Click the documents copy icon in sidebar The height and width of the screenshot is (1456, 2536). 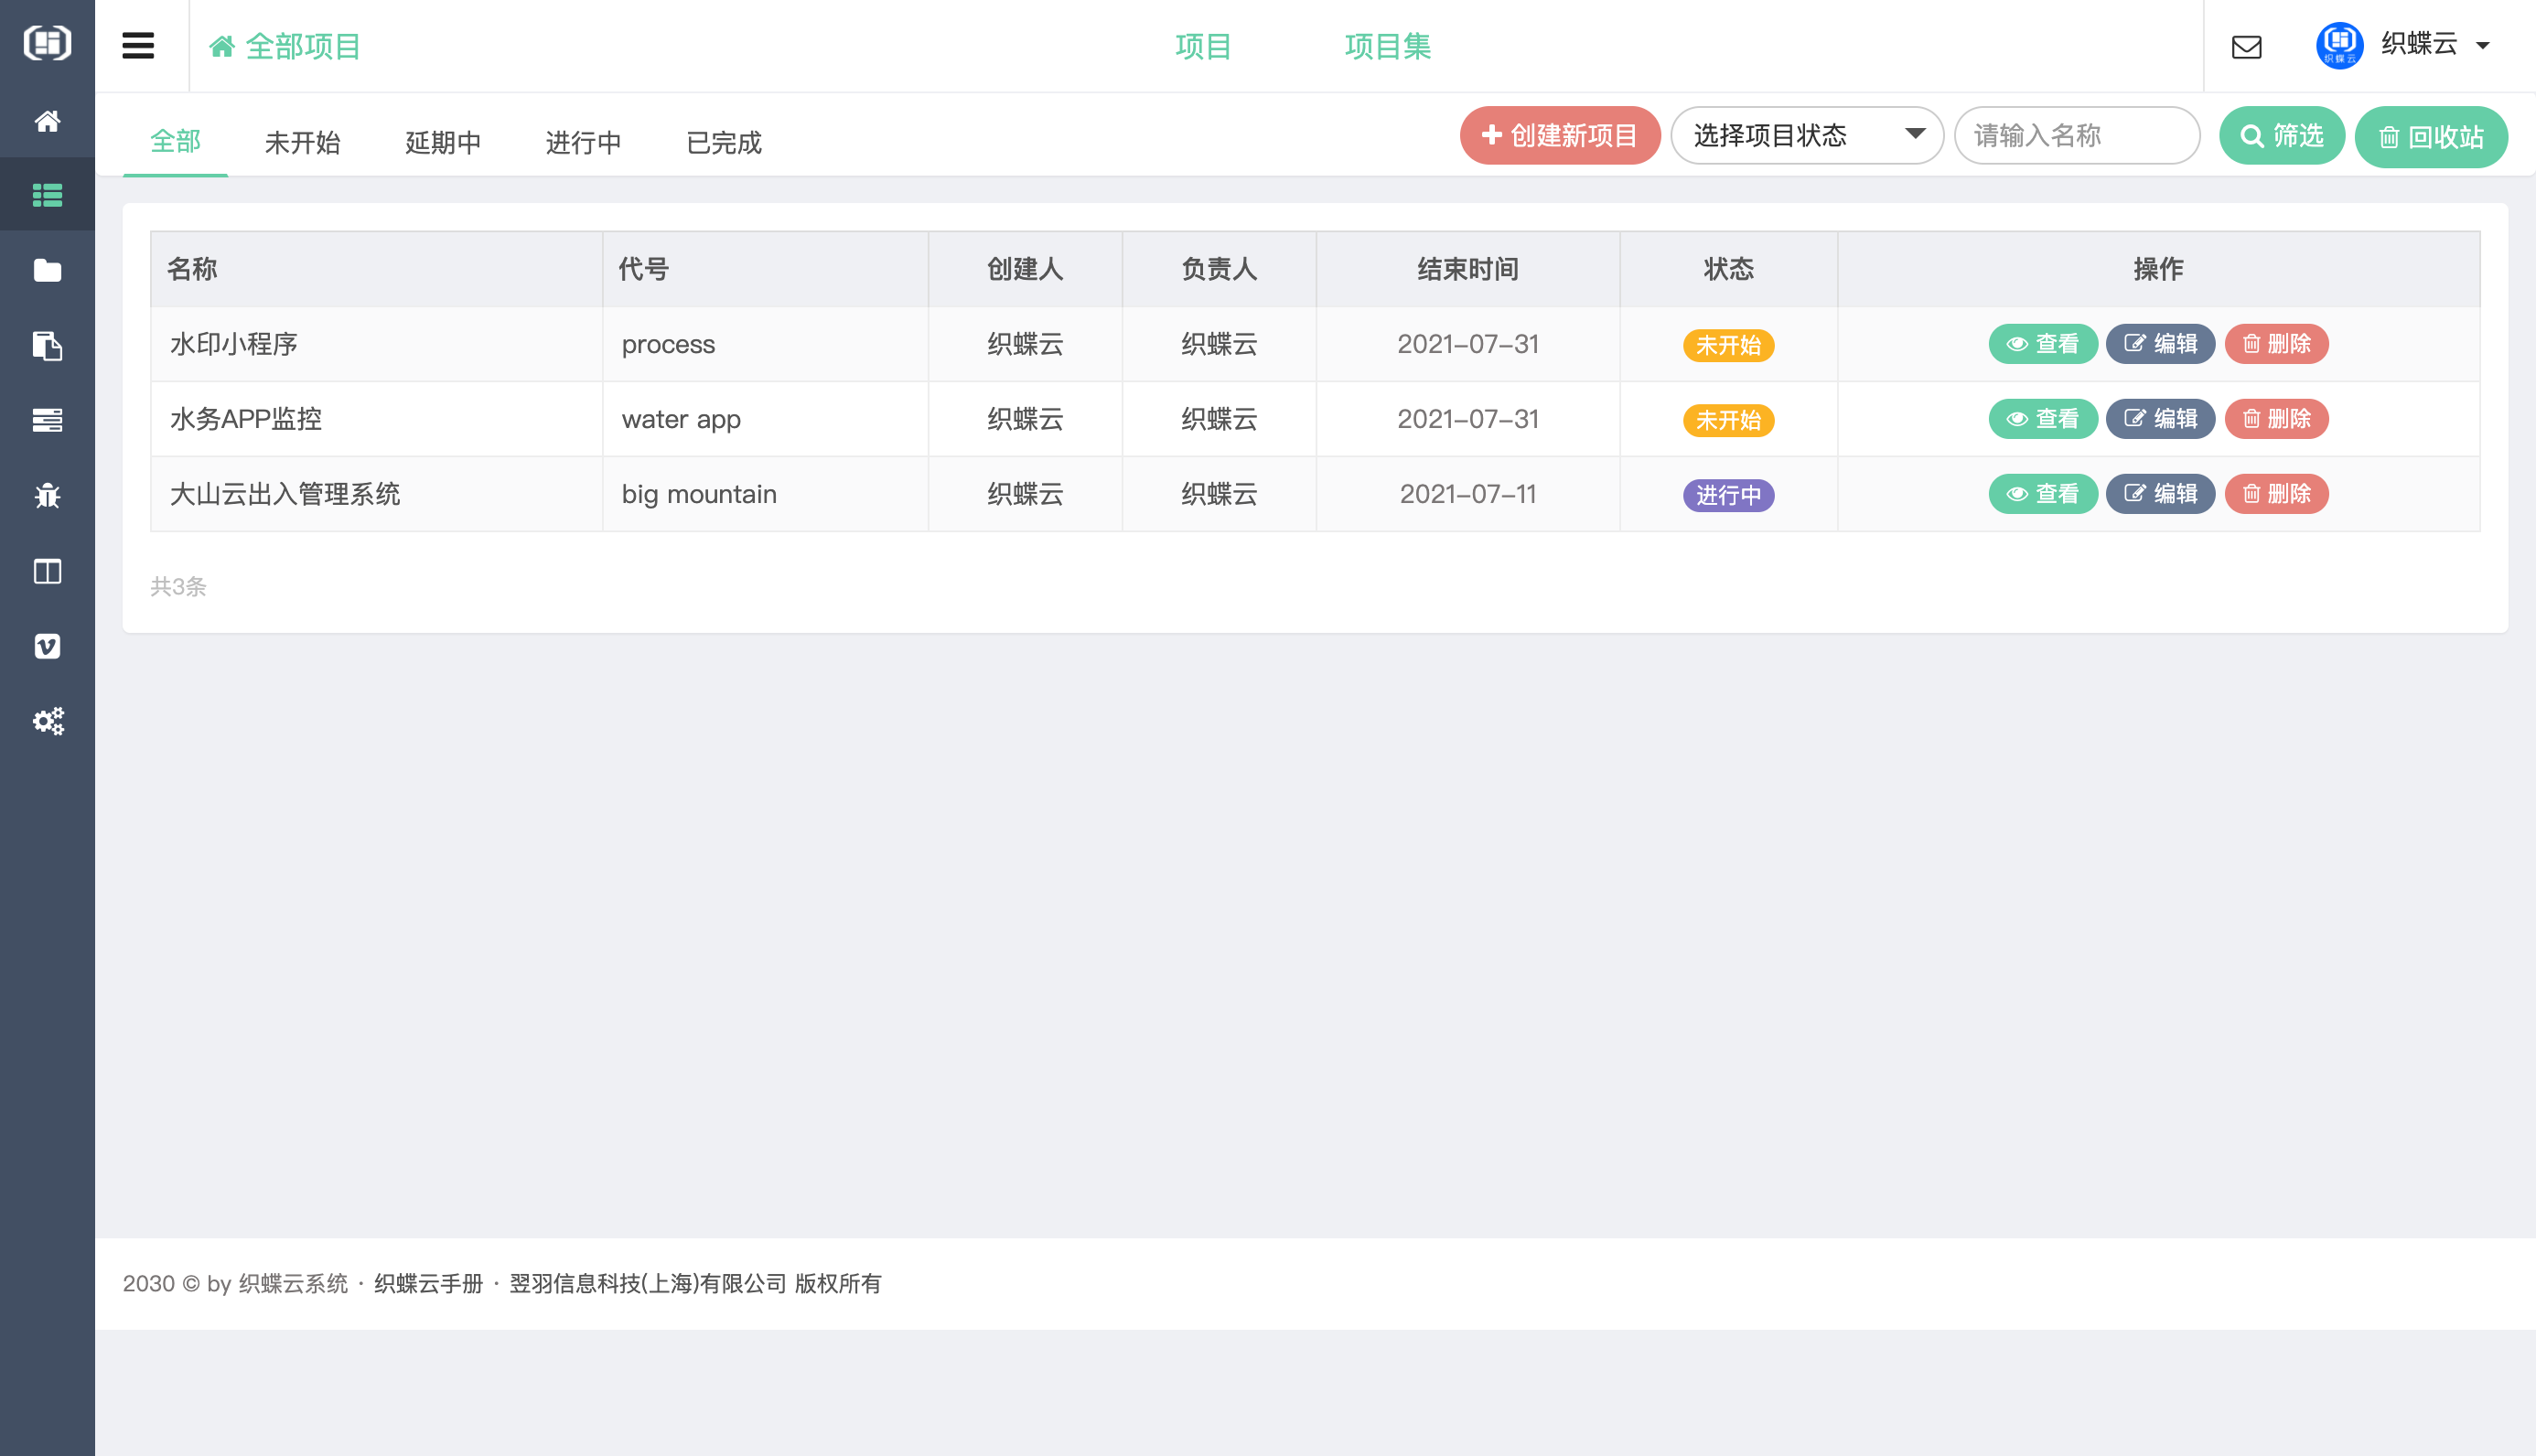[x=47, y=346]
